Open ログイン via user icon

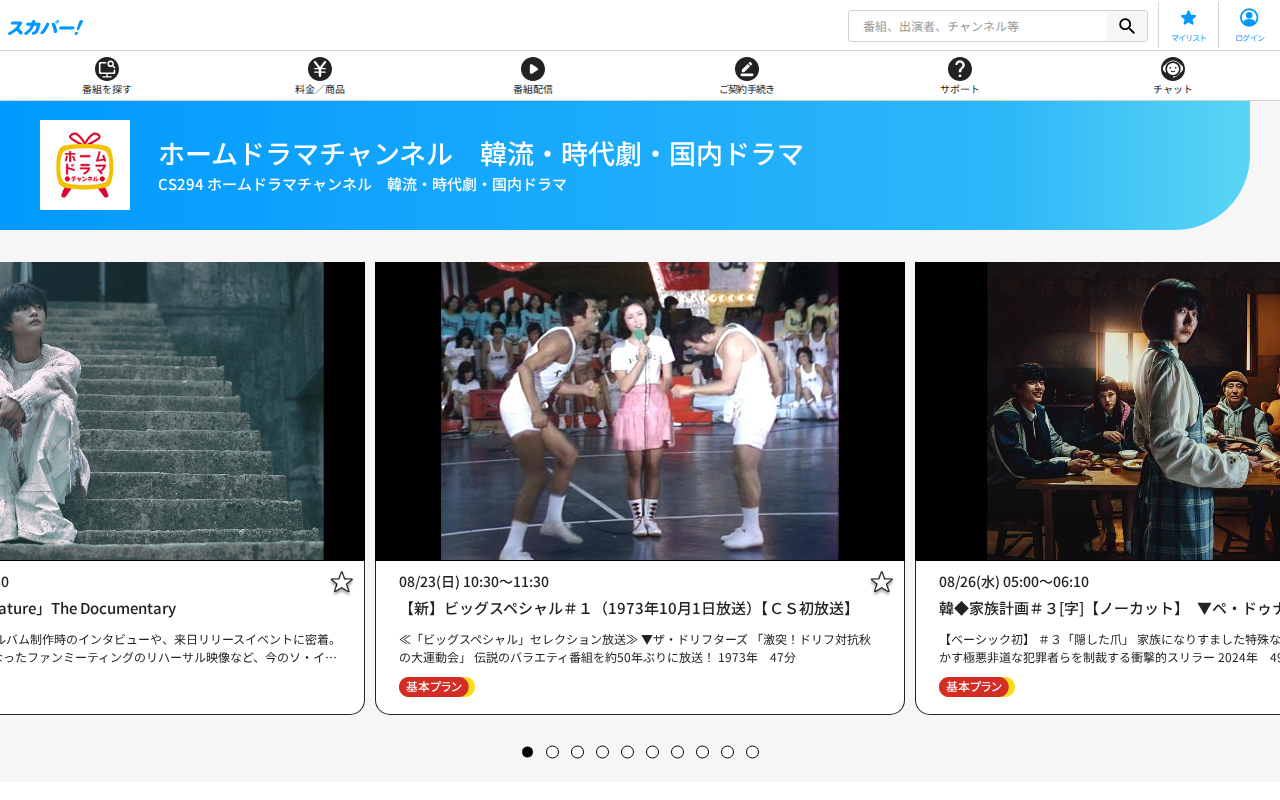point(1249,25)
